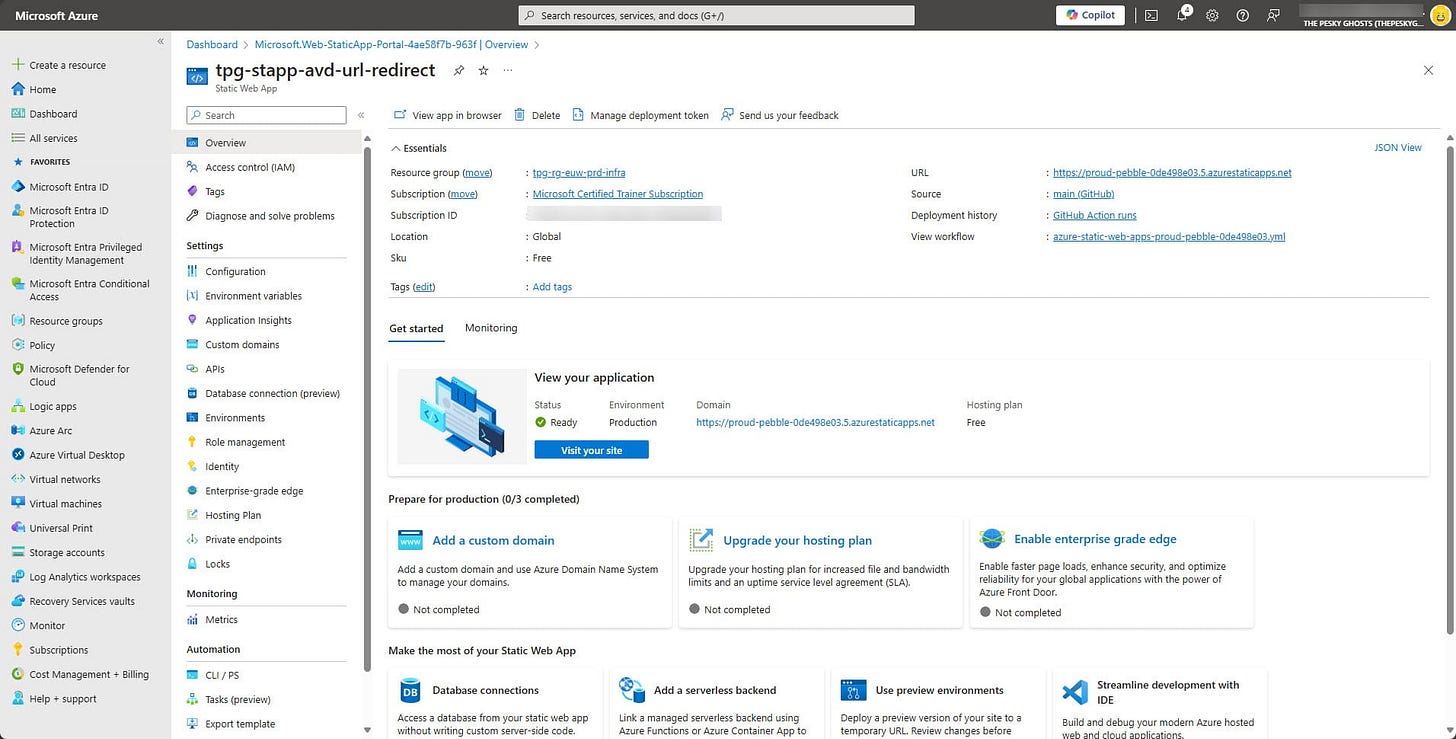
Task: Click the Locks padlock icon
Action: pos(193,564)
